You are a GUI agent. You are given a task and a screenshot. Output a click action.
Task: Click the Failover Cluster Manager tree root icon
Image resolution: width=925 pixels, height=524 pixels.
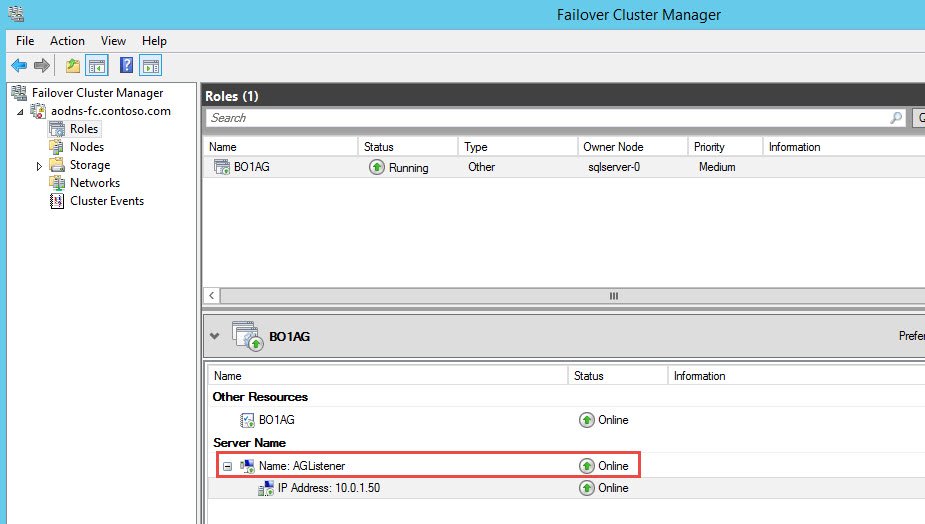point(19,93)
